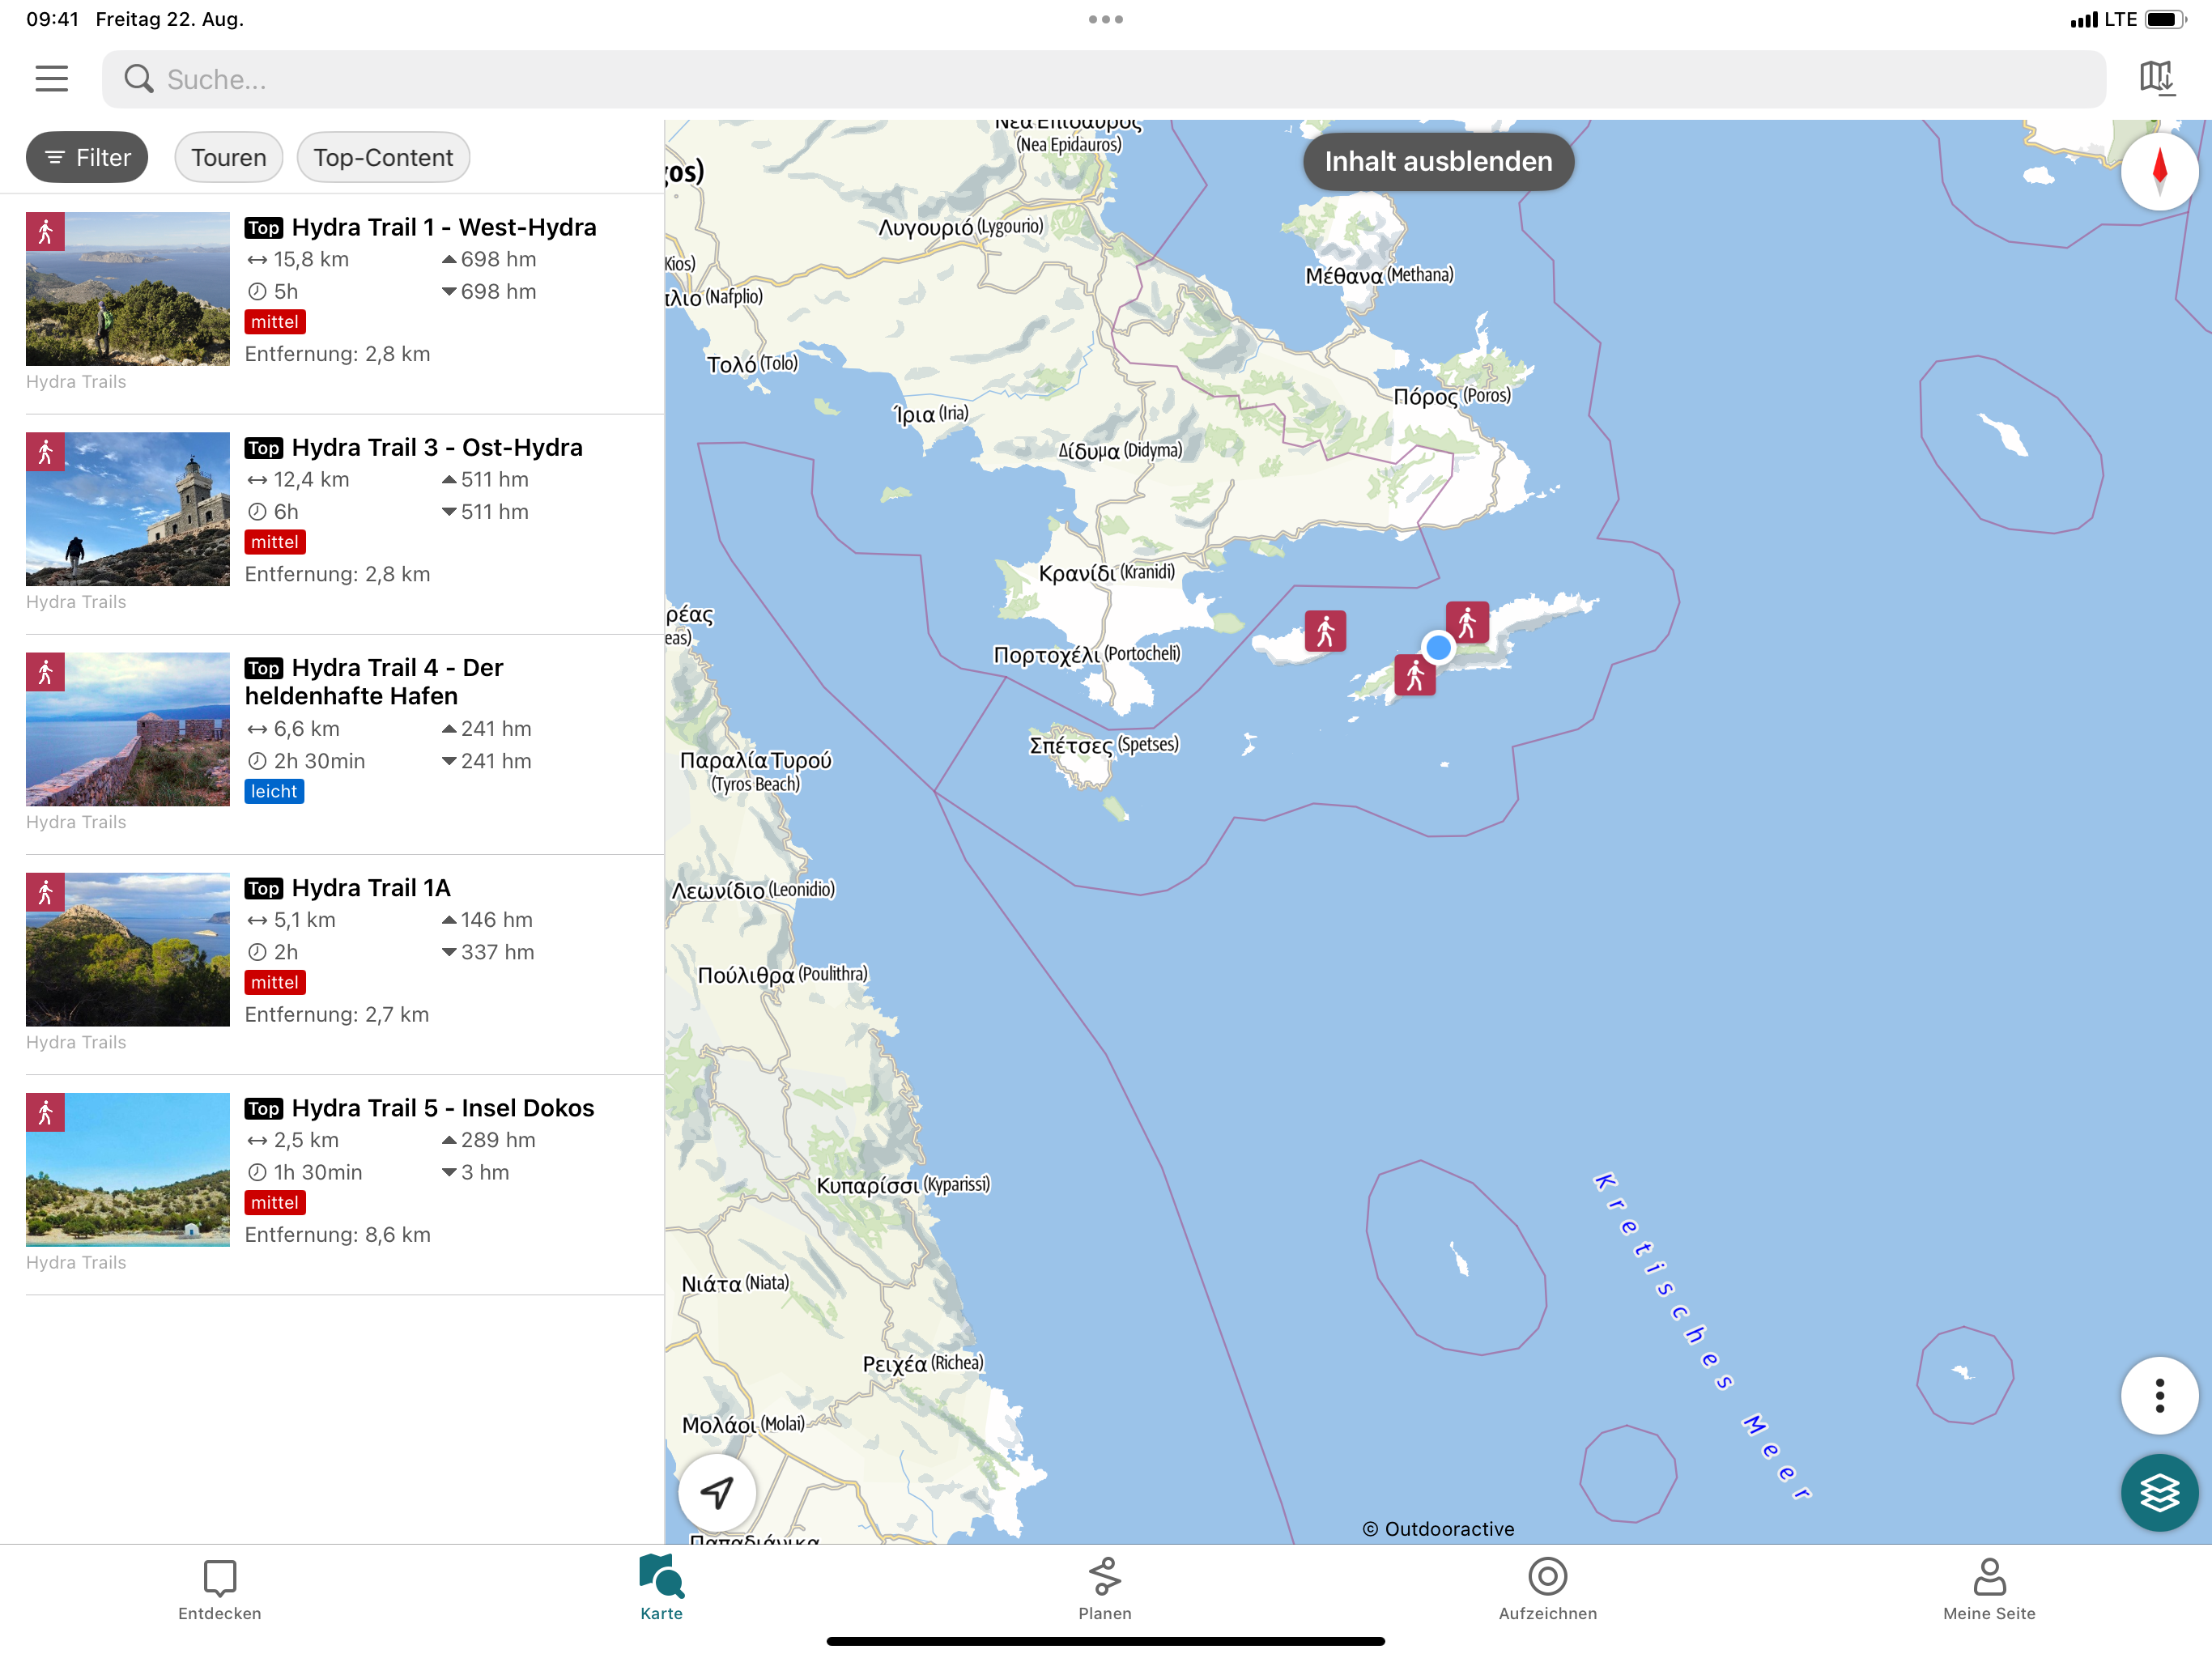2212x1658 pixels.
Task: Open Hydra Trail 3 lighthouse thumbnail
Action: 128,509
